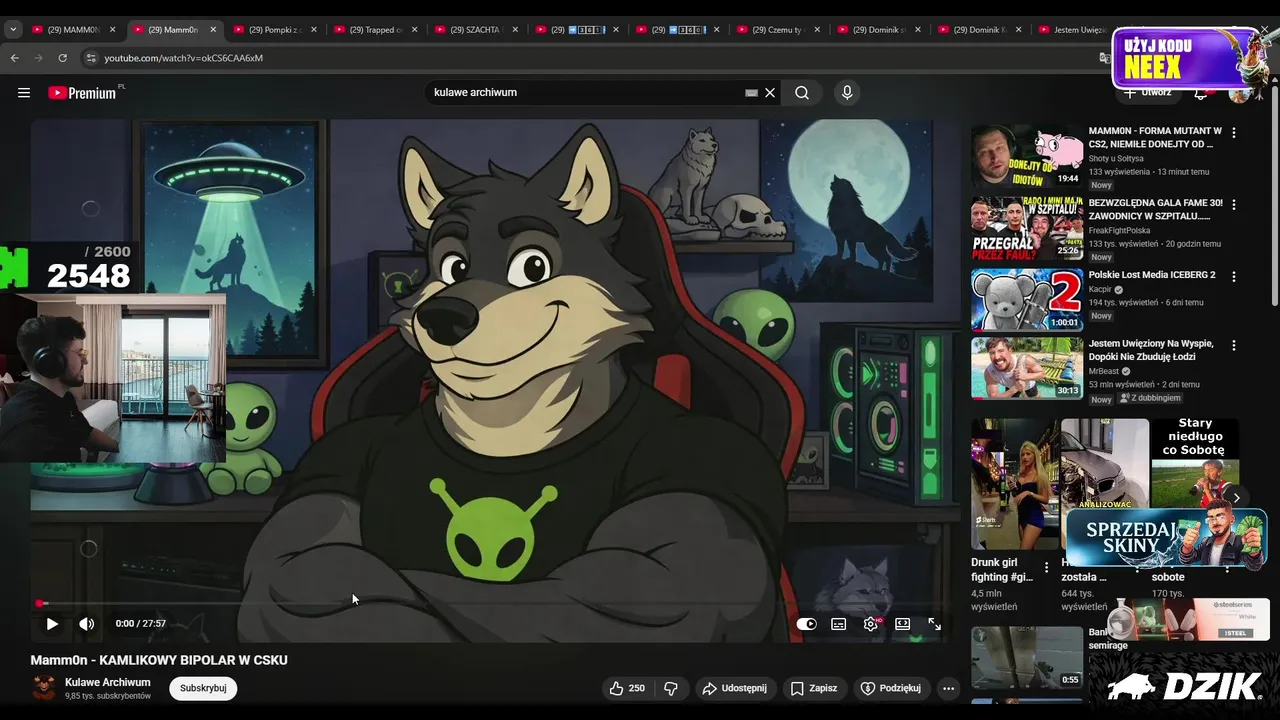Screen dimensions: 1280x720
Task: Open options for BEZWZGLĘDNA GALA FAME video
Action: point(1234,204)
